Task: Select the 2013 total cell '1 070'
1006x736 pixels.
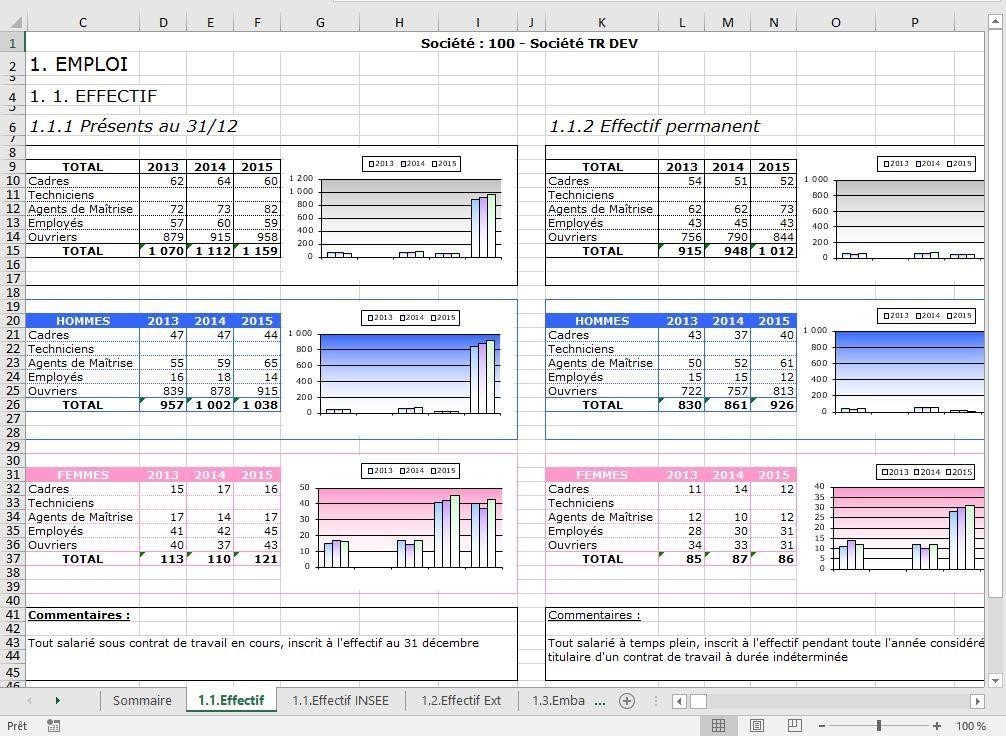Action: click(x=163, y=251)
